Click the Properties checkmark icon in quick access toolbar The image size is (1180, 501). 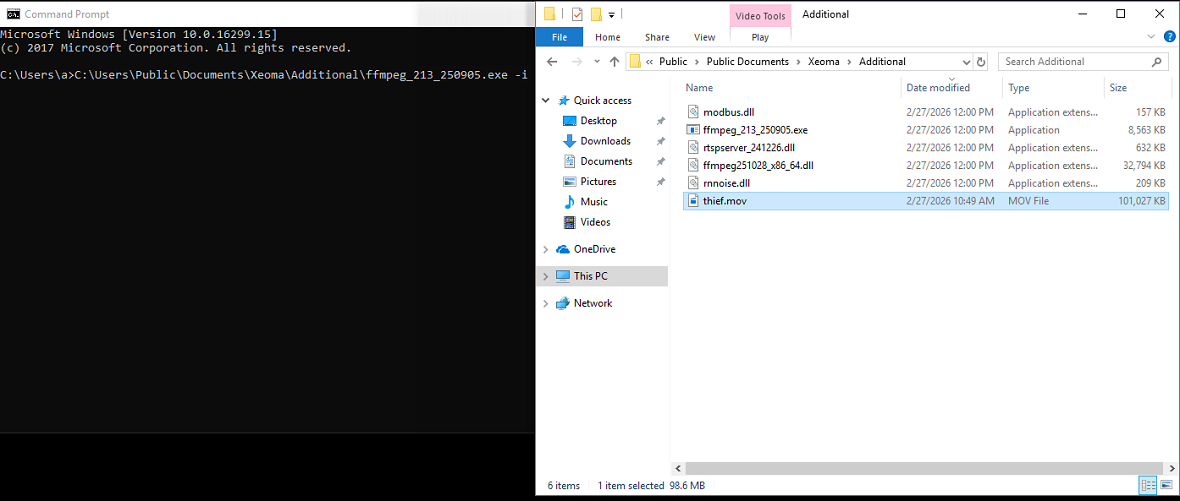pos(577,14)
